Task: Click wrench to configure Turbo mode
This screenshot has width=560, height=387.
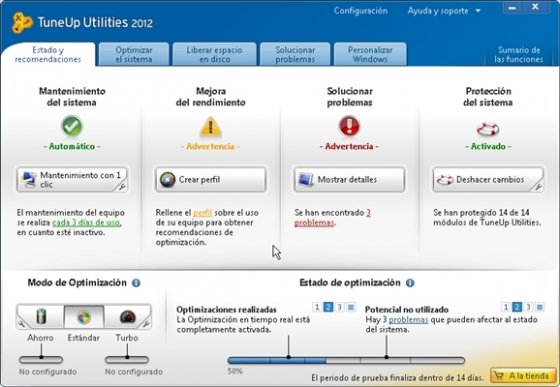Action: (x=146, y=323)
